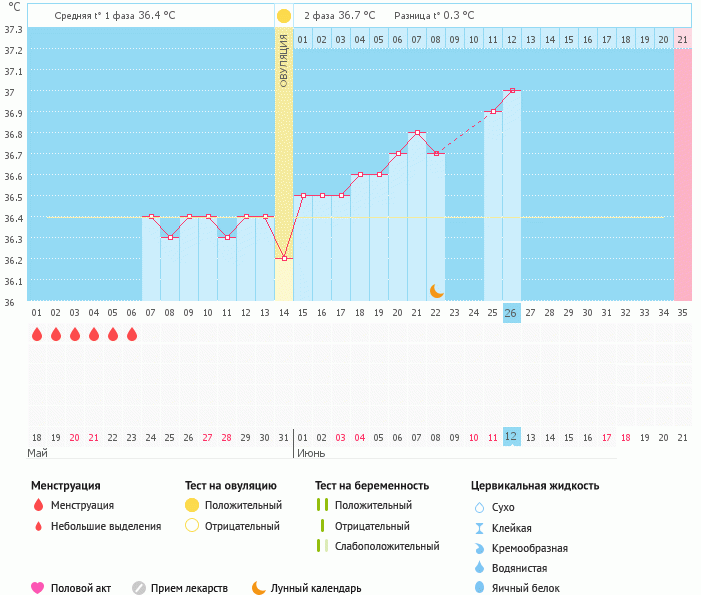Click the gray Прием лекарств pill icon

[139, 588]
